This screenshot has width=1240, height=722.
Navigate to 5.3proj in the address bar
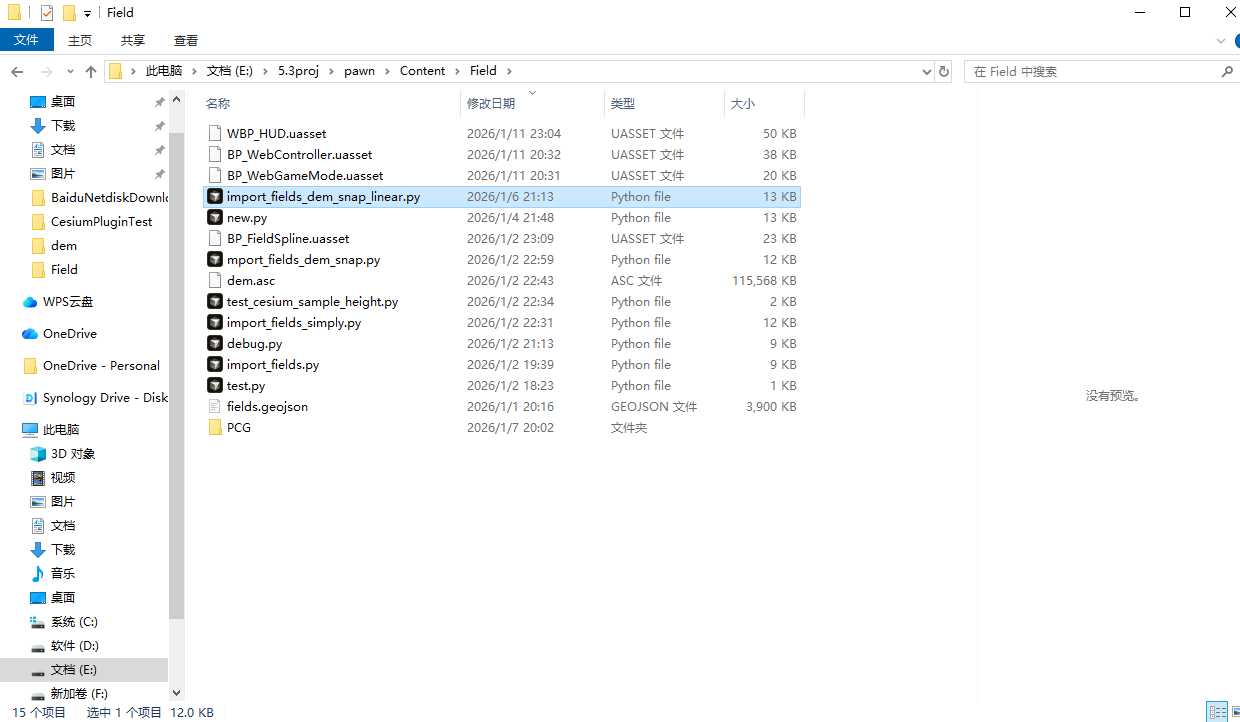(x=298, y=71)
